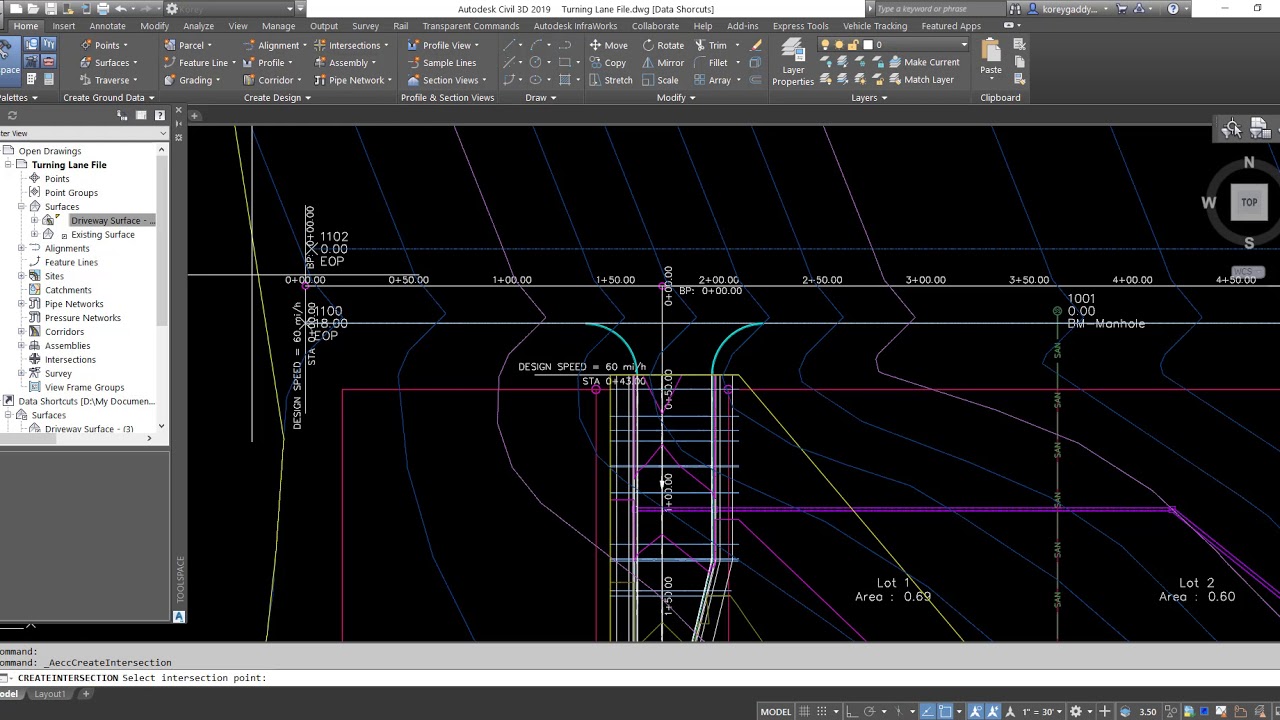Screen dimensions: 1280x720
Task: Click Point Groups in the tree
Action: (71, 192)
